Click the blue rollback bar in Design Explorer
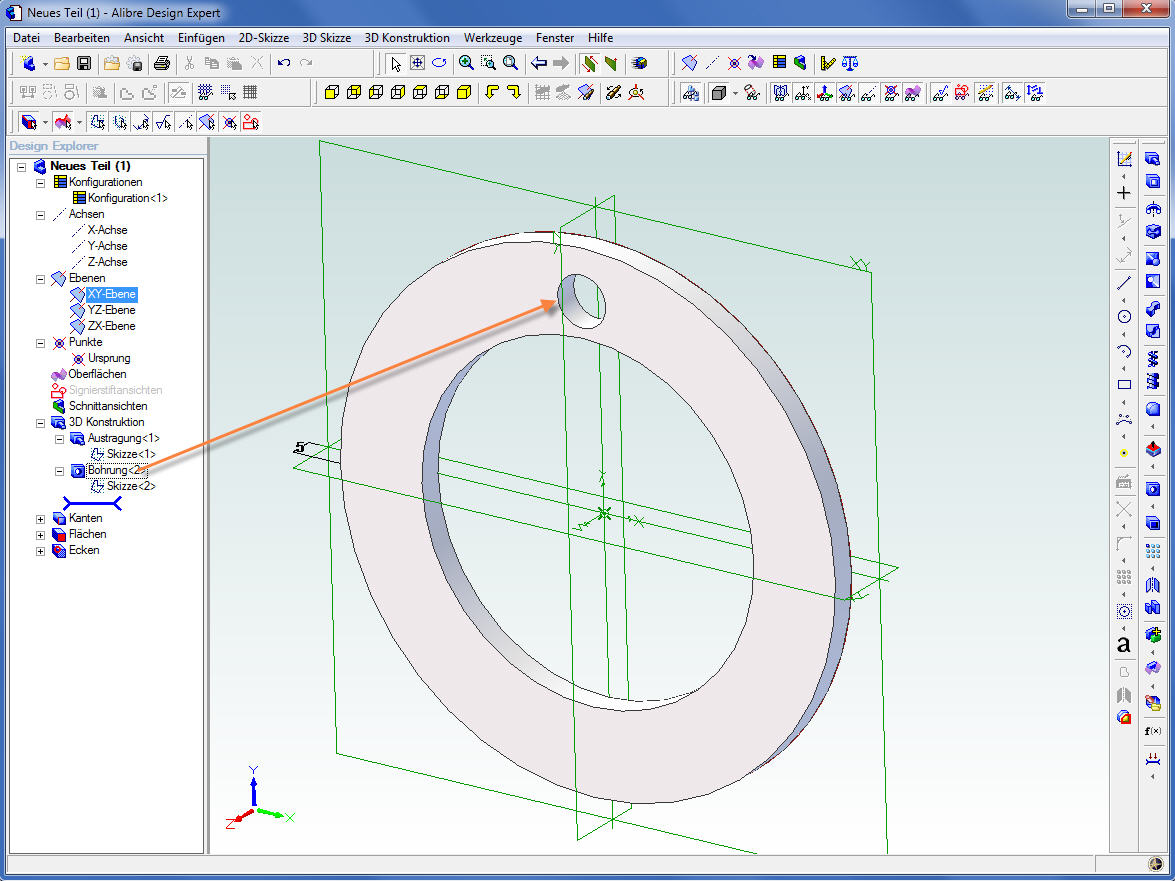Image resolution: width=1175 pixels, height=881 pixels. tap(92, 503)
